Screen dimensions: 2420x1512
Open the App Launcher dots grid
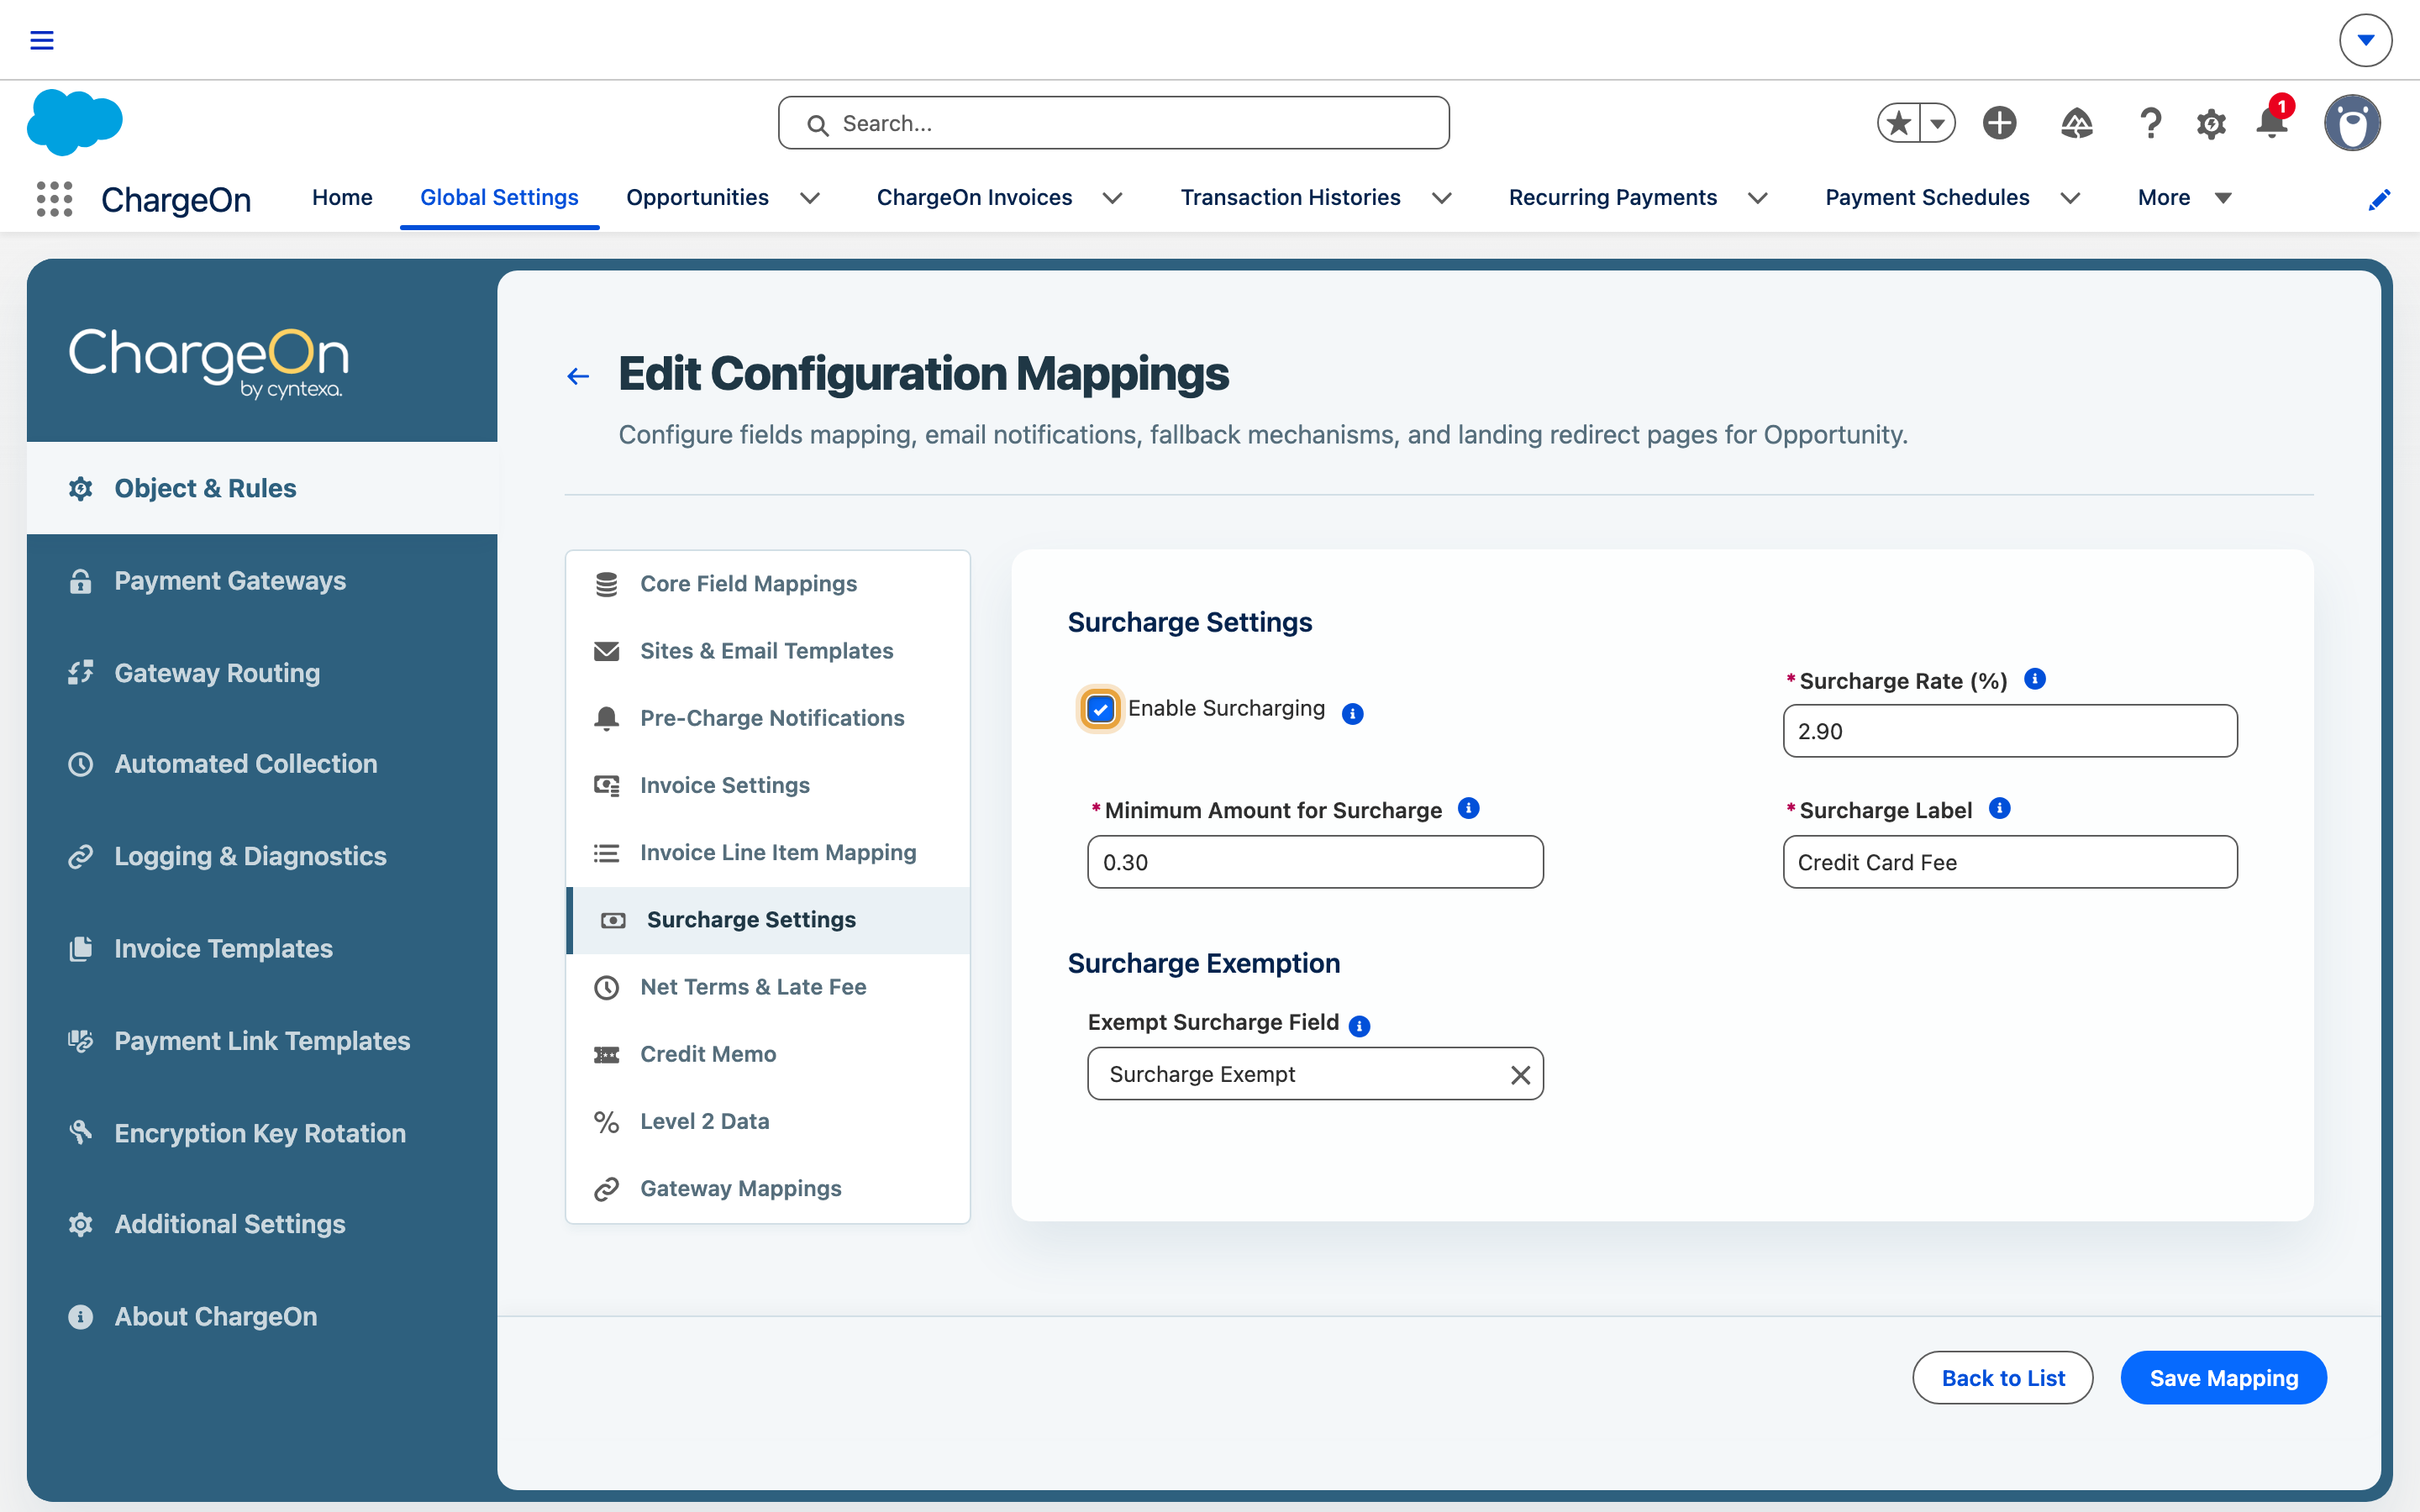(x=54, y=198)
